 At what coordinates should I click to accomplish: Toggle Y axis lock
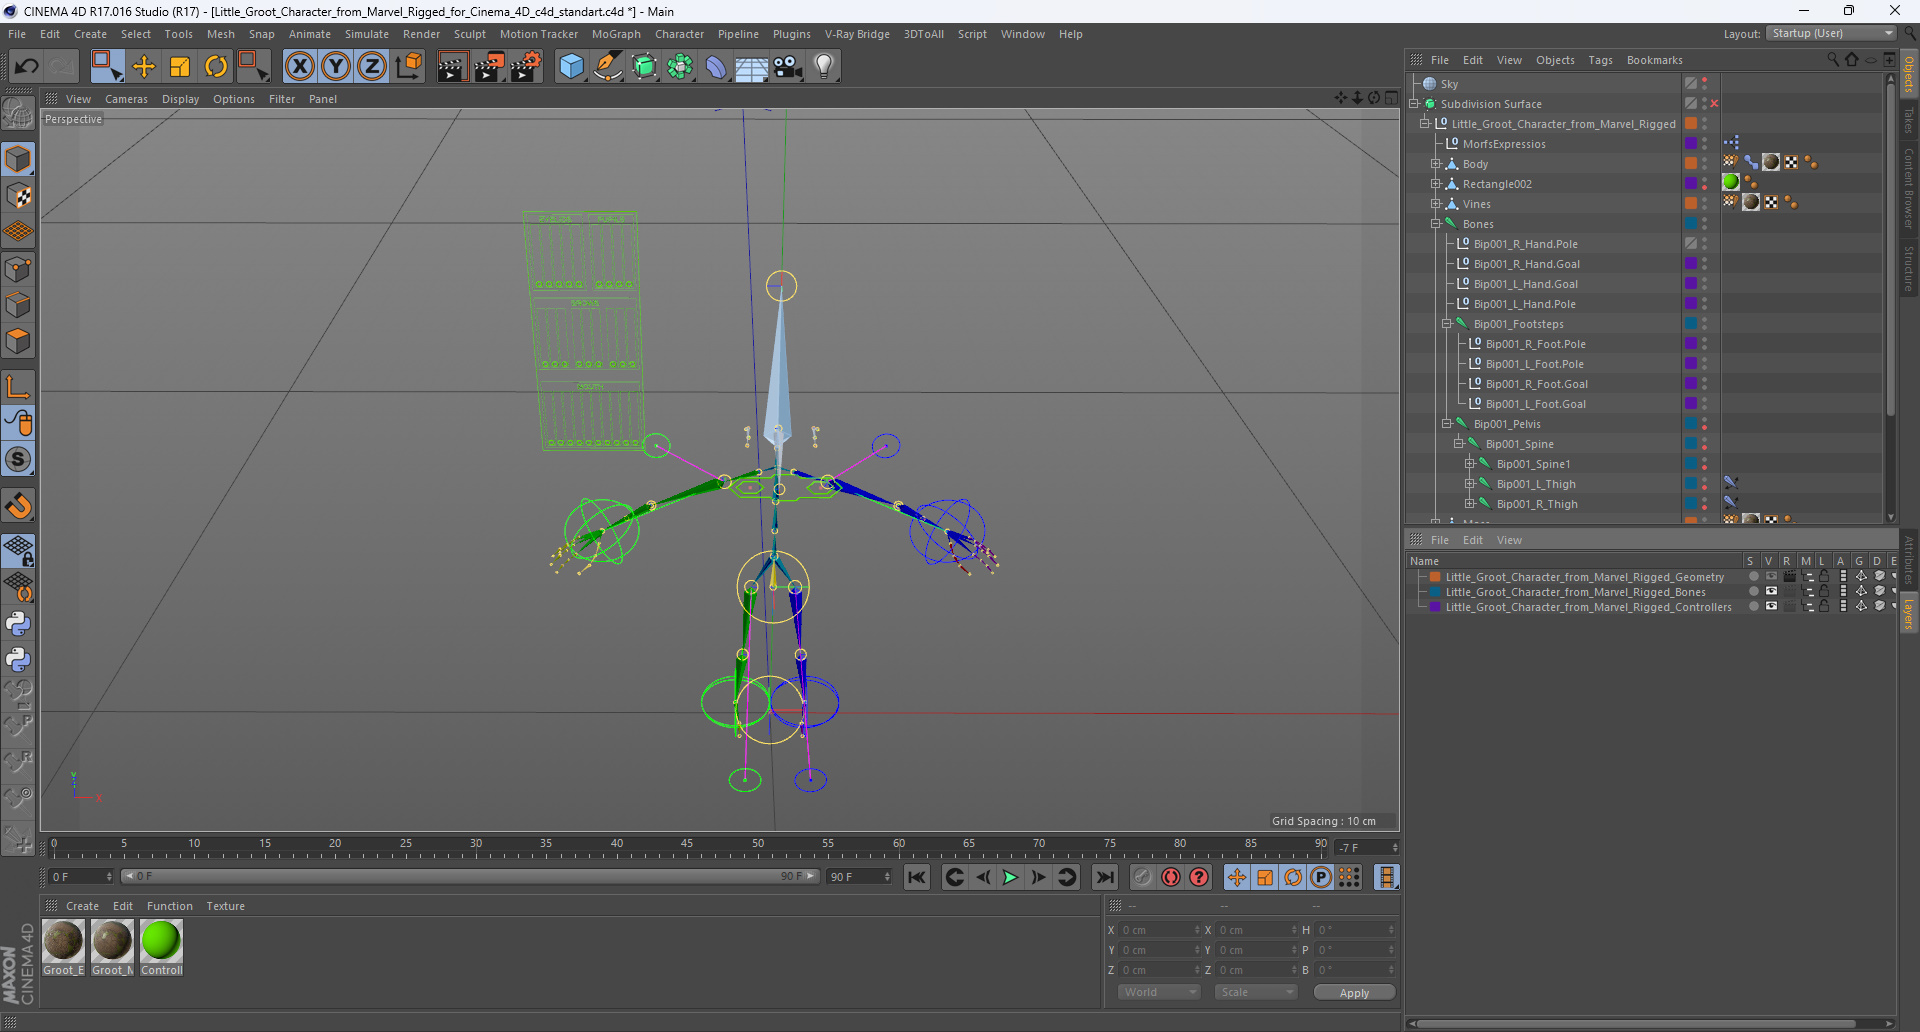click(336, 66)
